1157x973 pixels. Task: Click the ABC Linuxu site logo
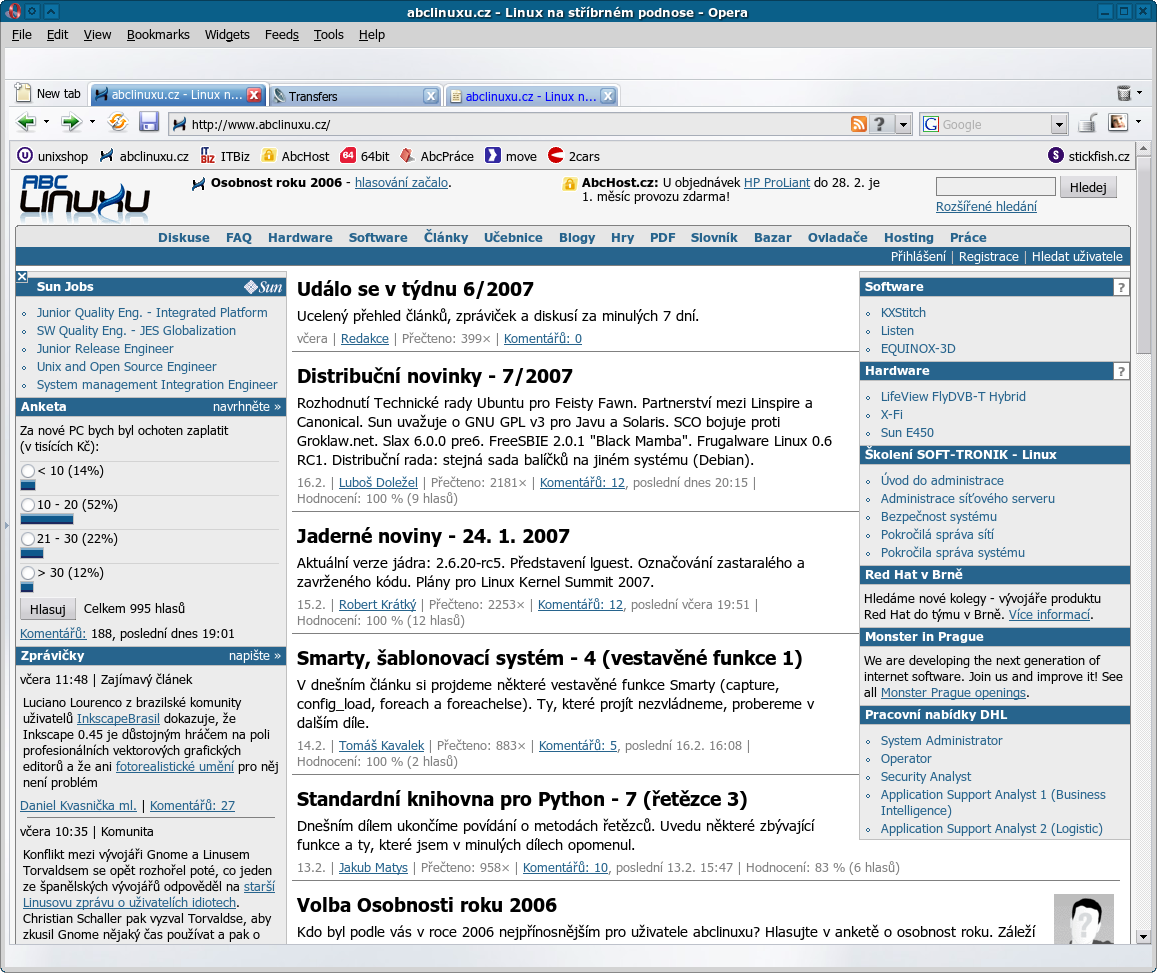85,198
